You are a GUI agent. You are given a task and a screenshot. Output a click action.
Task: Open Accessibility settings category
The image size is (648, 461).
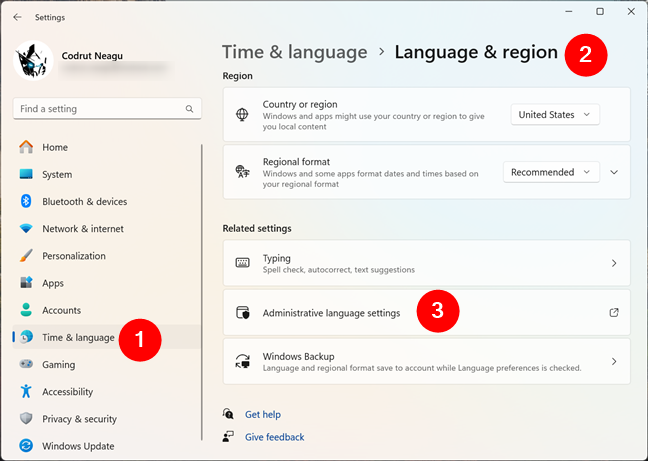[x=107, y=392]
